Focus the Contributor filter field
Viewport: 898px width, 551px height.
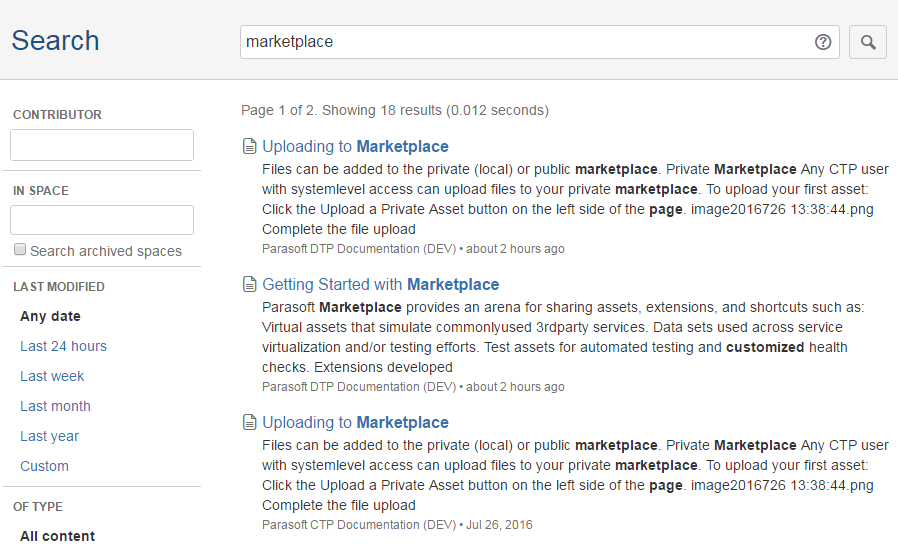tap(102, 145)
